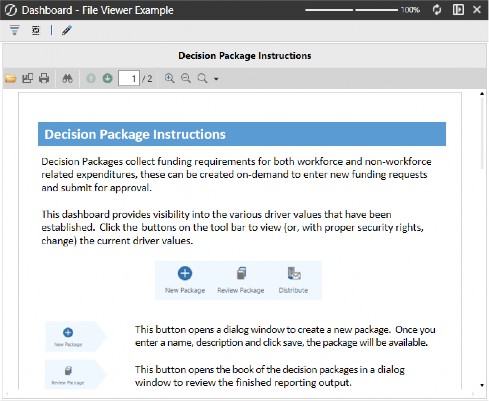Search document with binoculars icon
The height and width of the screenshot is (401, 489).
67,78
